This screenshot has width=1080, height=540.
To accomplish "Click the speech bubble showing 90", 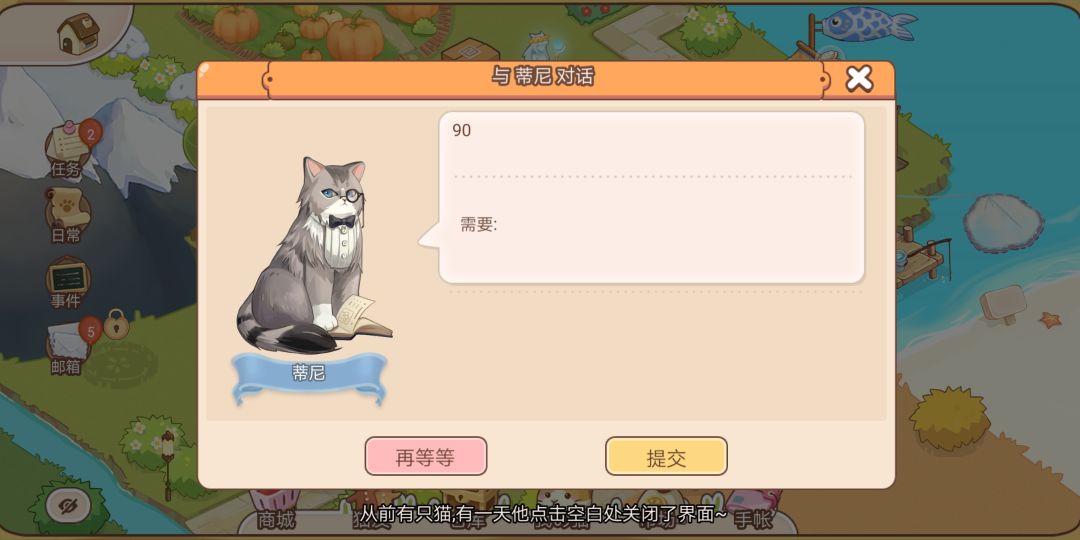I will 652,198.
